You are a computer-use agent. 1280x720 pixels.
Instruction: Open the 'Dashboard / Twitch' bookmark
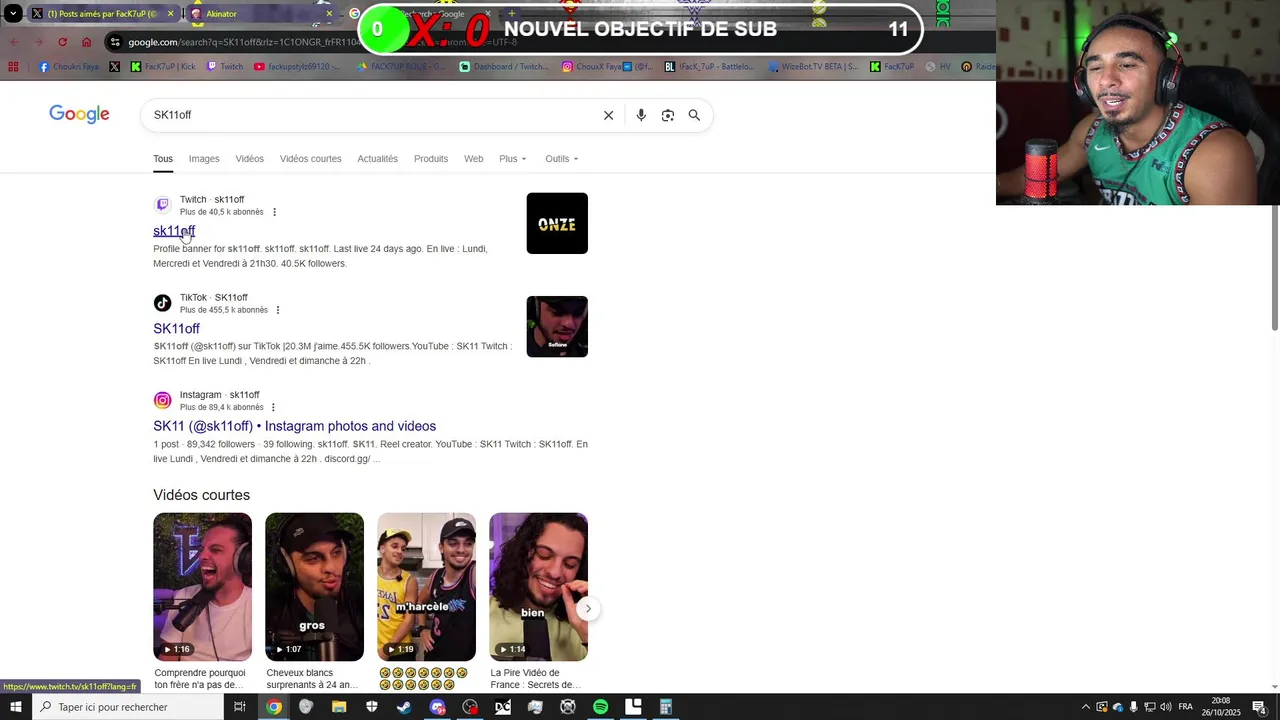[504, 67]
